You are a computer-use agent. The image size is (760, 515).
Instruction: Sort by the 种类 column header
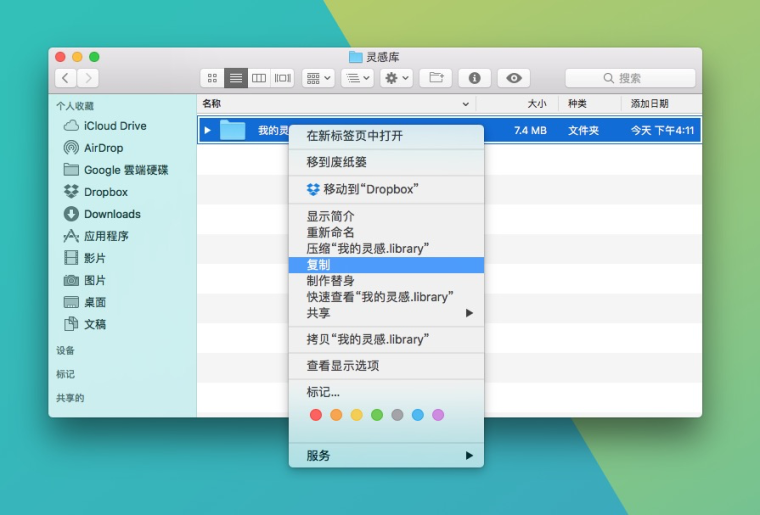coord(590,104)
